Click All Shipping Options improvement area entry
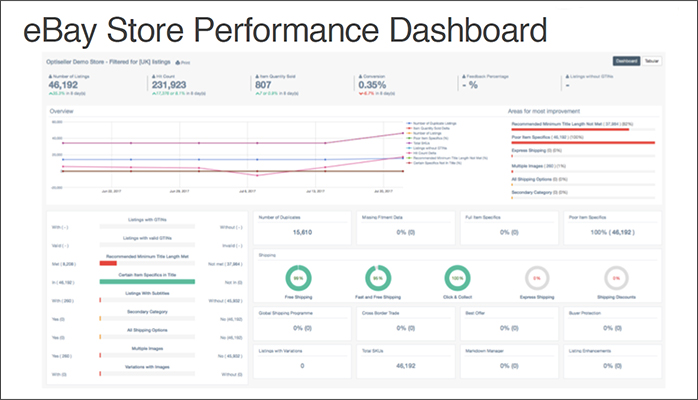 583,182
